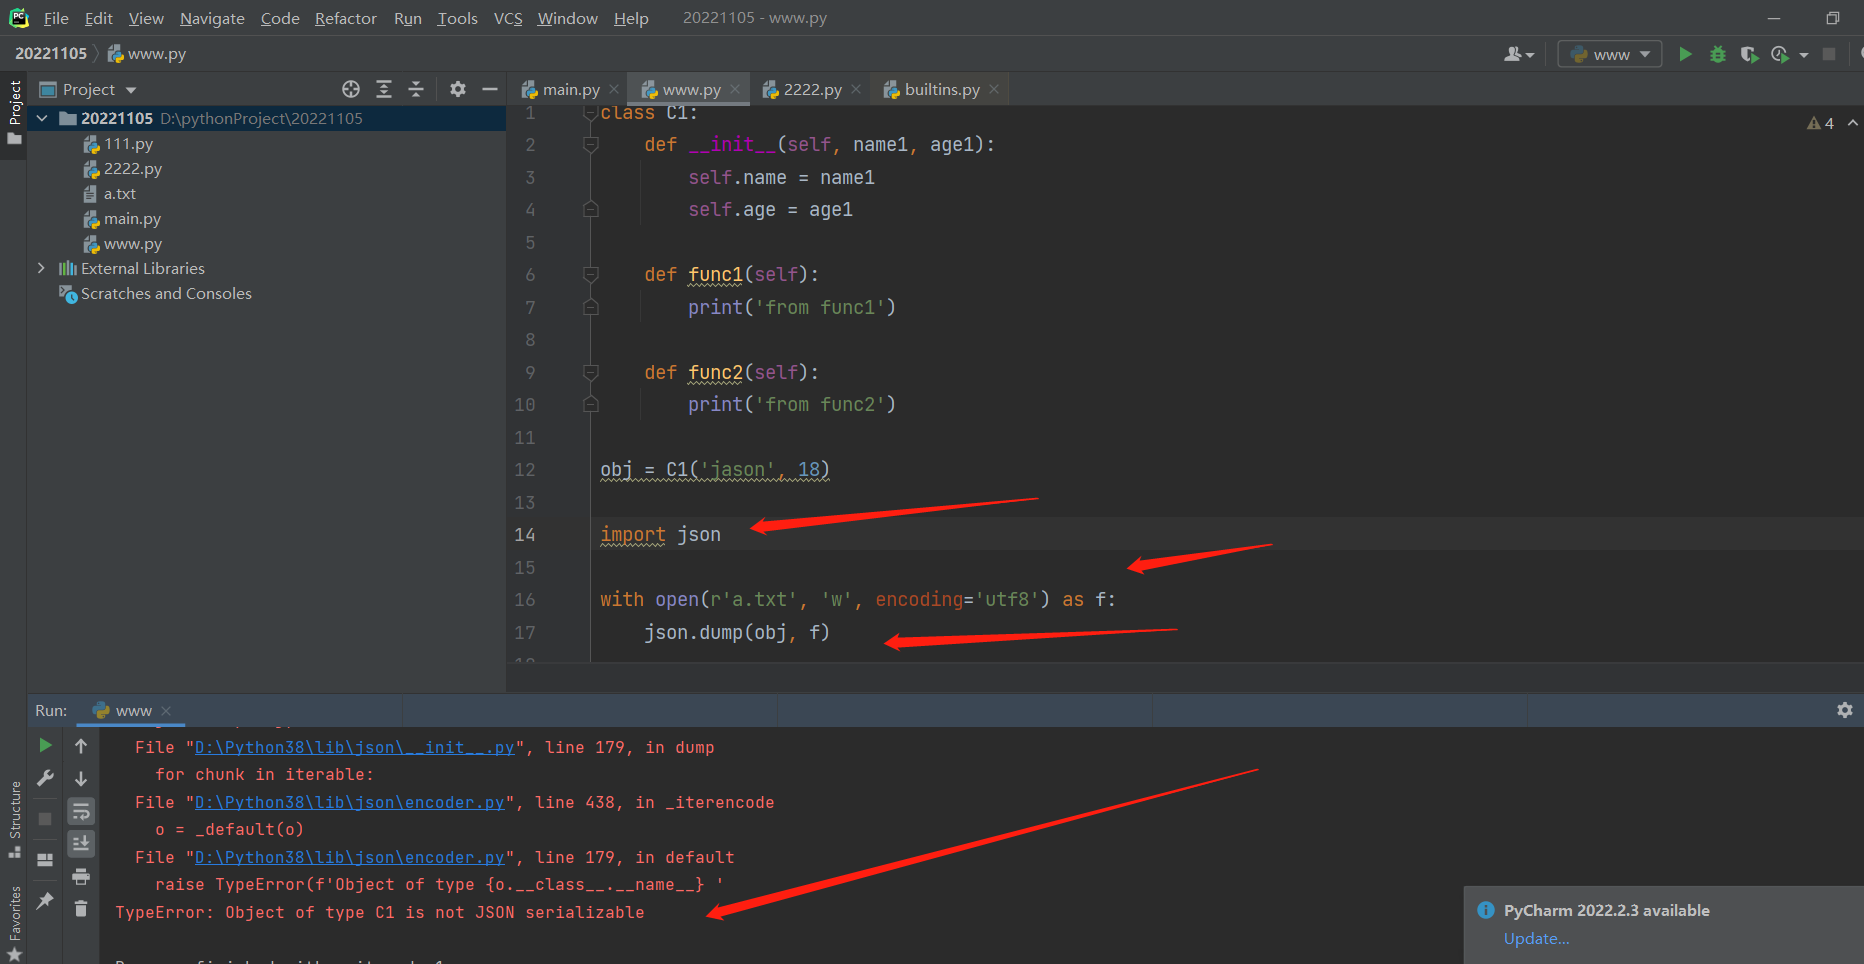Open encoder.py link at line 438
This screenshot has width=1864, height=964.
(x=349, y=802)
